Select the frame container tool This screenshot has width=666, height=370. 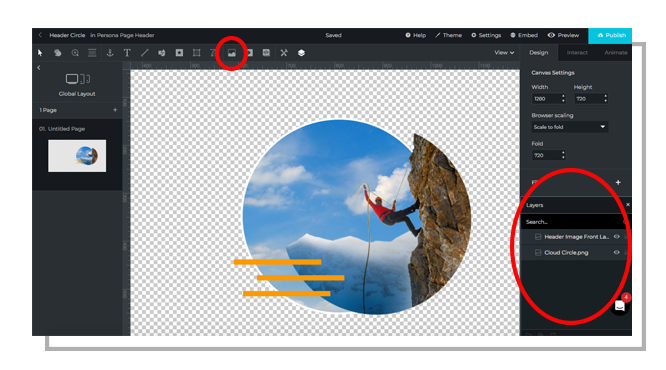(x=196, y=53)
